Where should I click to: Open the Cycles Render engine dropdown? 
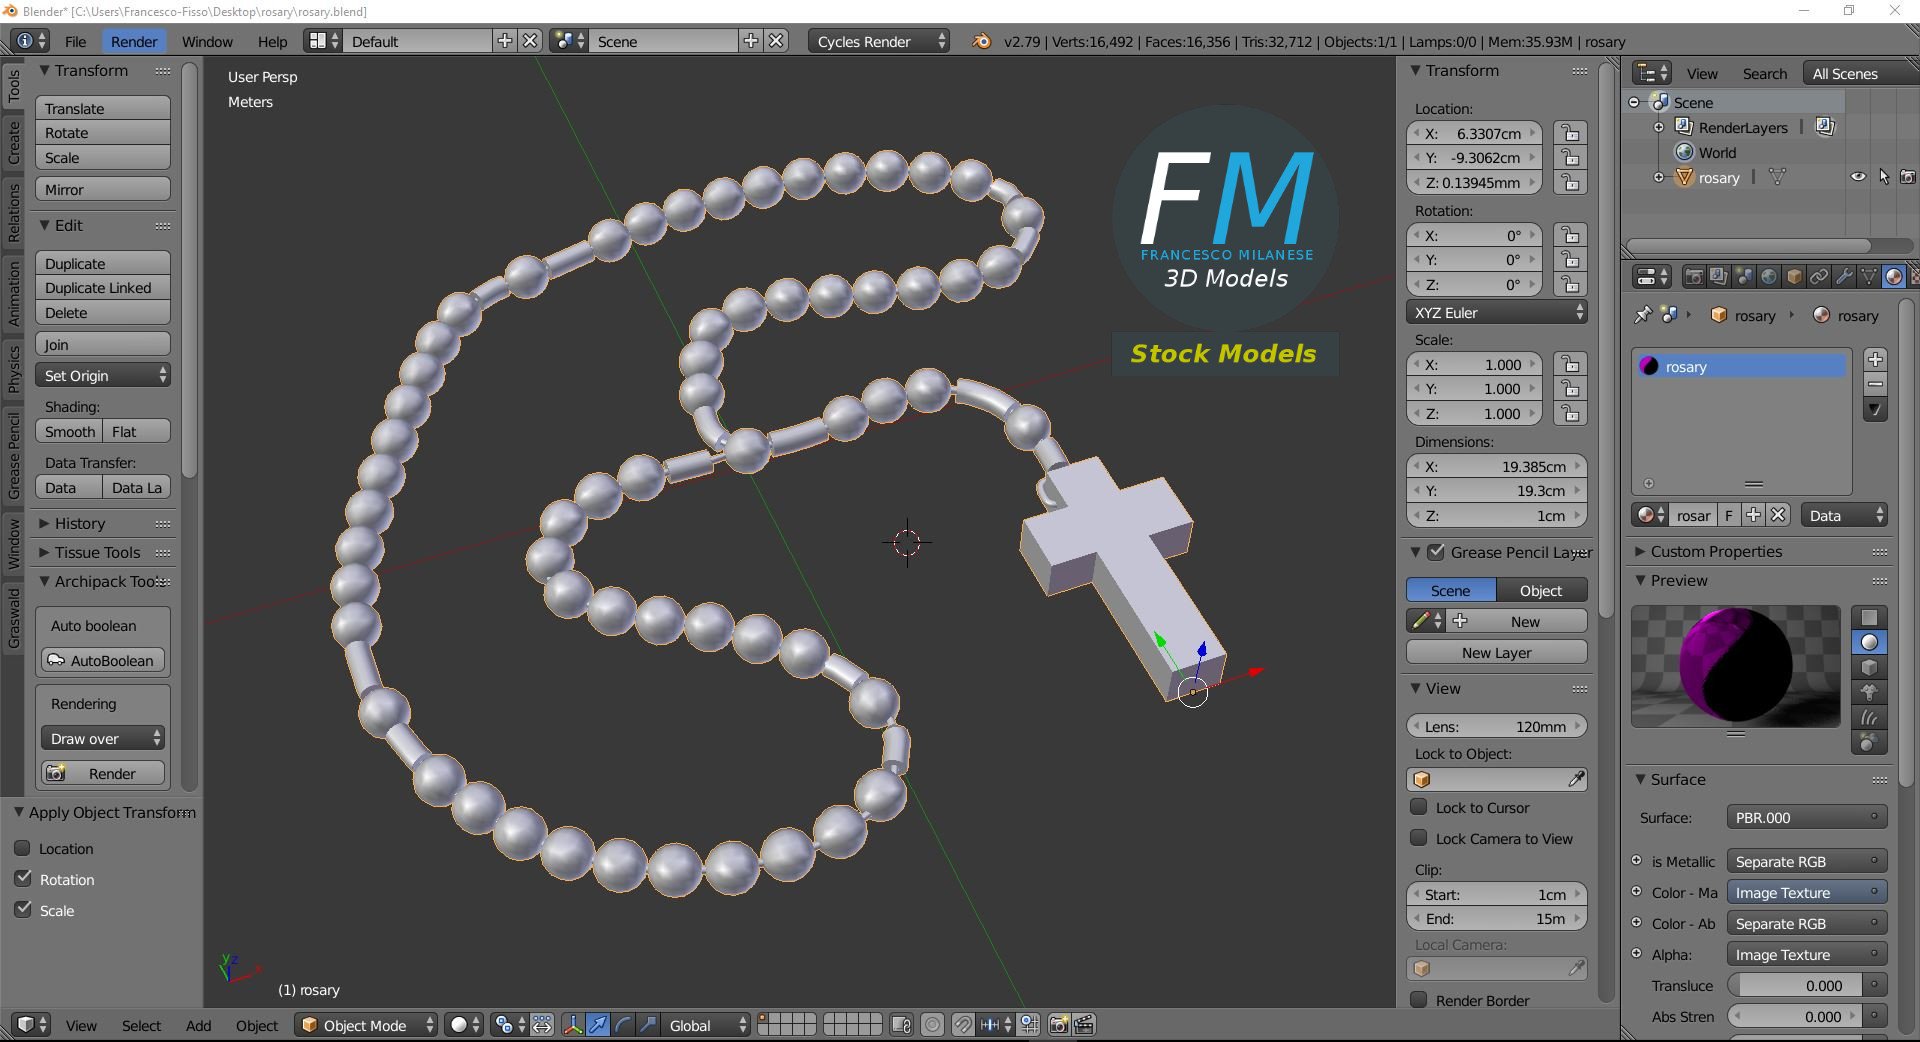point(879,41)
